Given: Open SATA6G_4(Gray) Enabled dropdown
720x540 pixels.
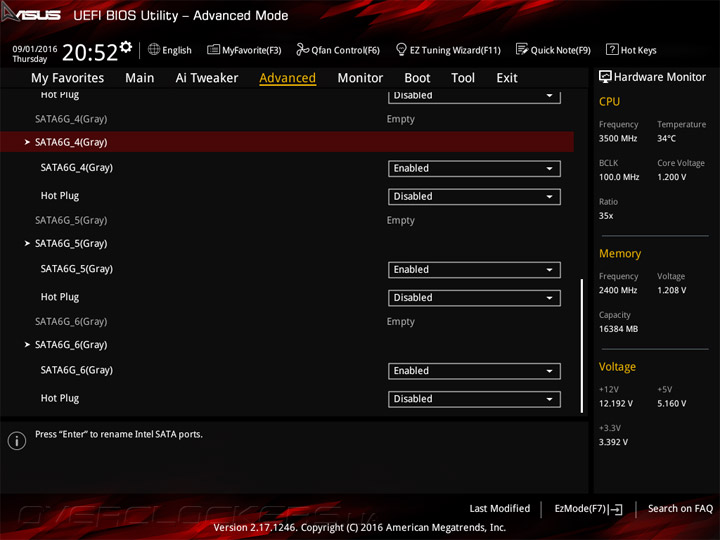Looking at the screenshot, I should tap(474, 169).
